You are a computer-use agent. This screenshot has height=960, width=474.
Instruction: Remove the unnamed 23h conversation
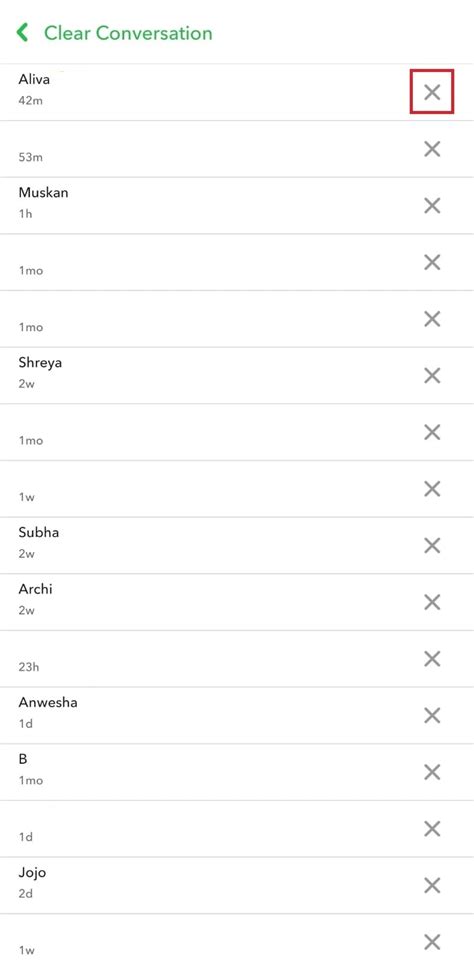point(432,659)
